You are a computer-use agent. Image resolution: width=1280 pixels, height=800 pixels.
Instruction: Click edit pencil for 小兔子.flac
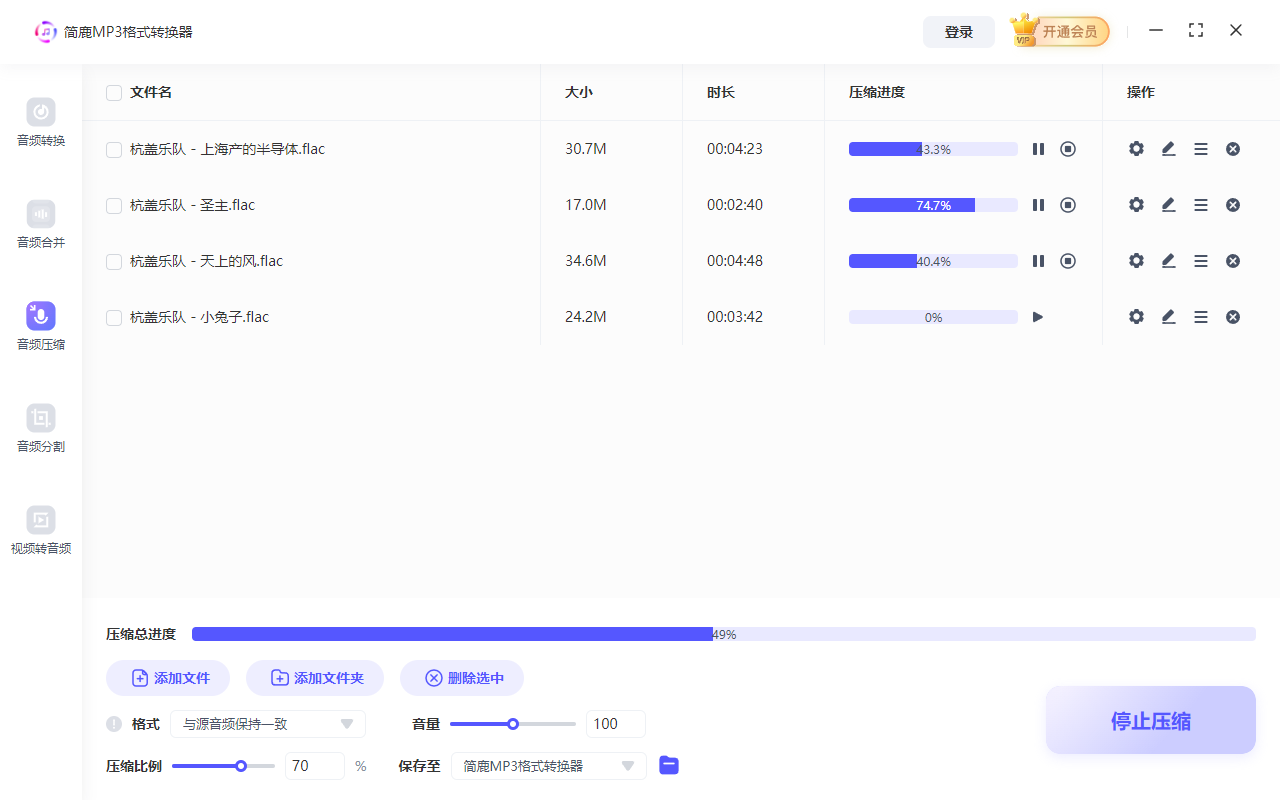point(1168,317)
